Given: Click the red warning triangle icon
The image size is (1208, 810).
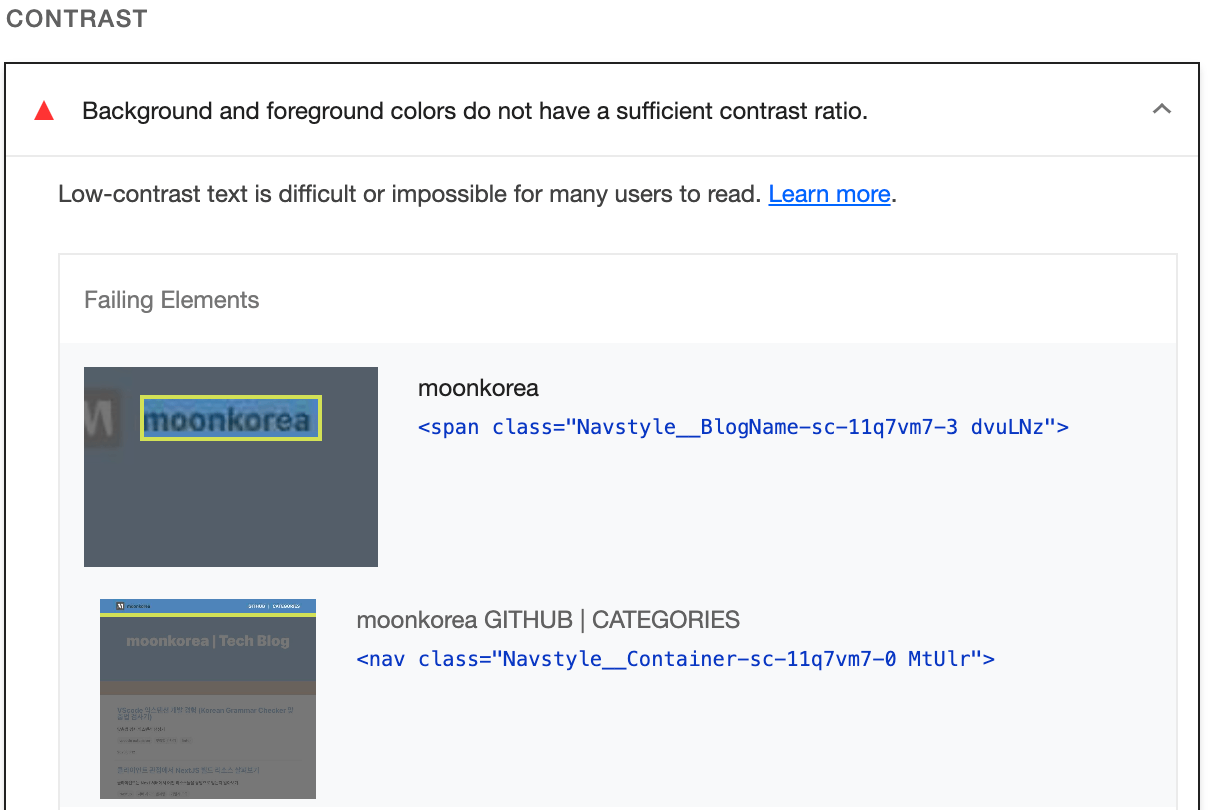Looking at the screenshot, I should [44, 111].
